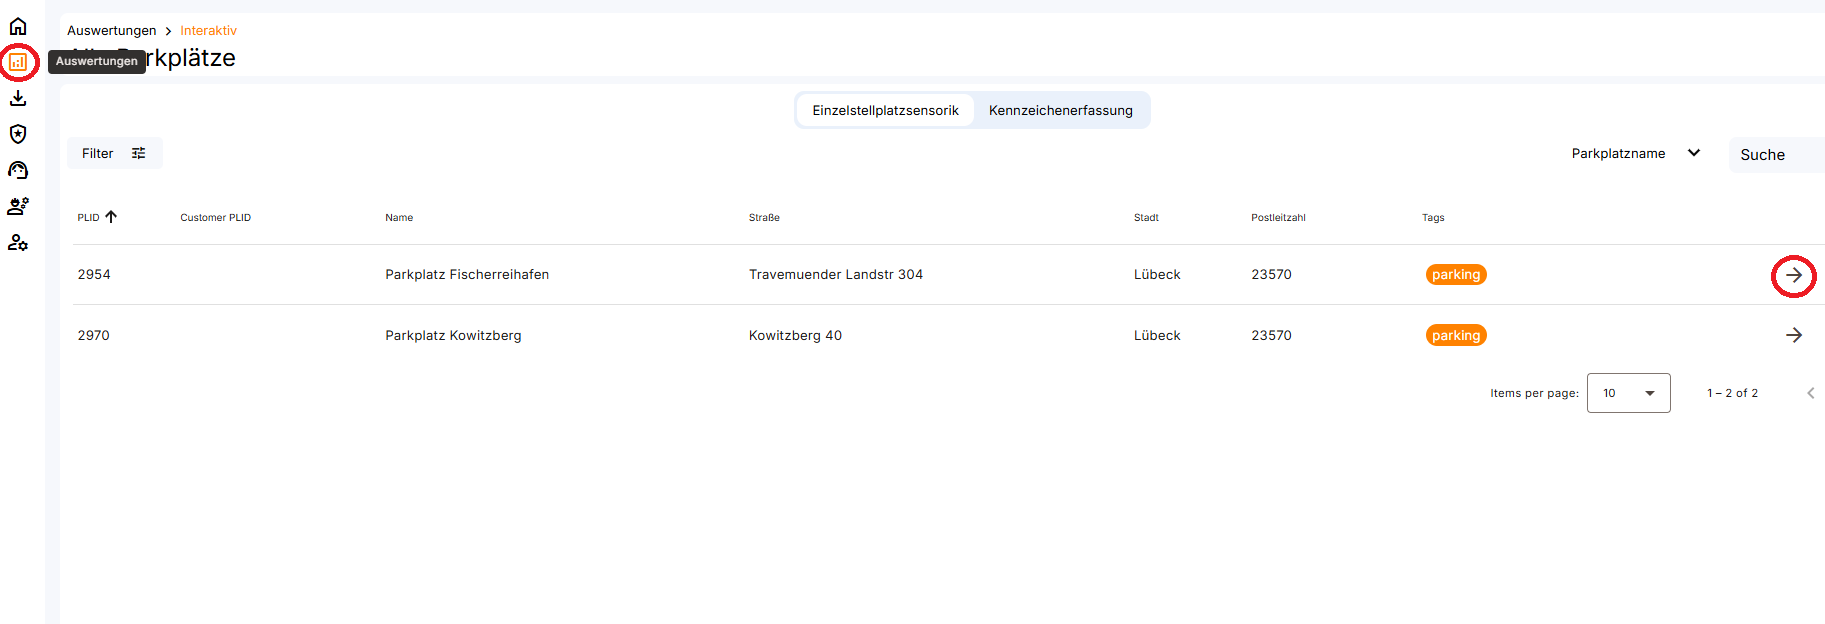Click the previous page chevron
This screenshot has height=624, width=1825.
click(1810, 393)
